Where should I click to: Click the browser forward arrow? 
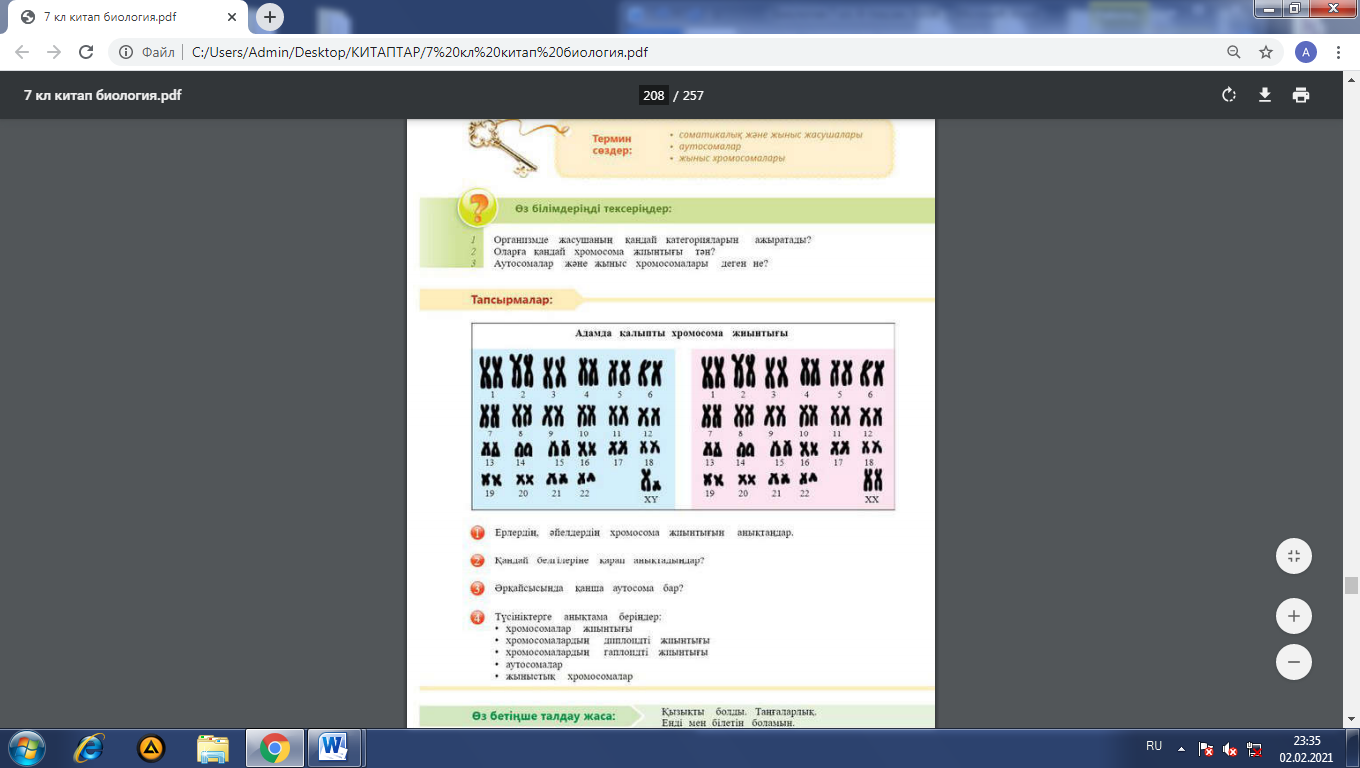pyautogui.click(x=54, y=52)
